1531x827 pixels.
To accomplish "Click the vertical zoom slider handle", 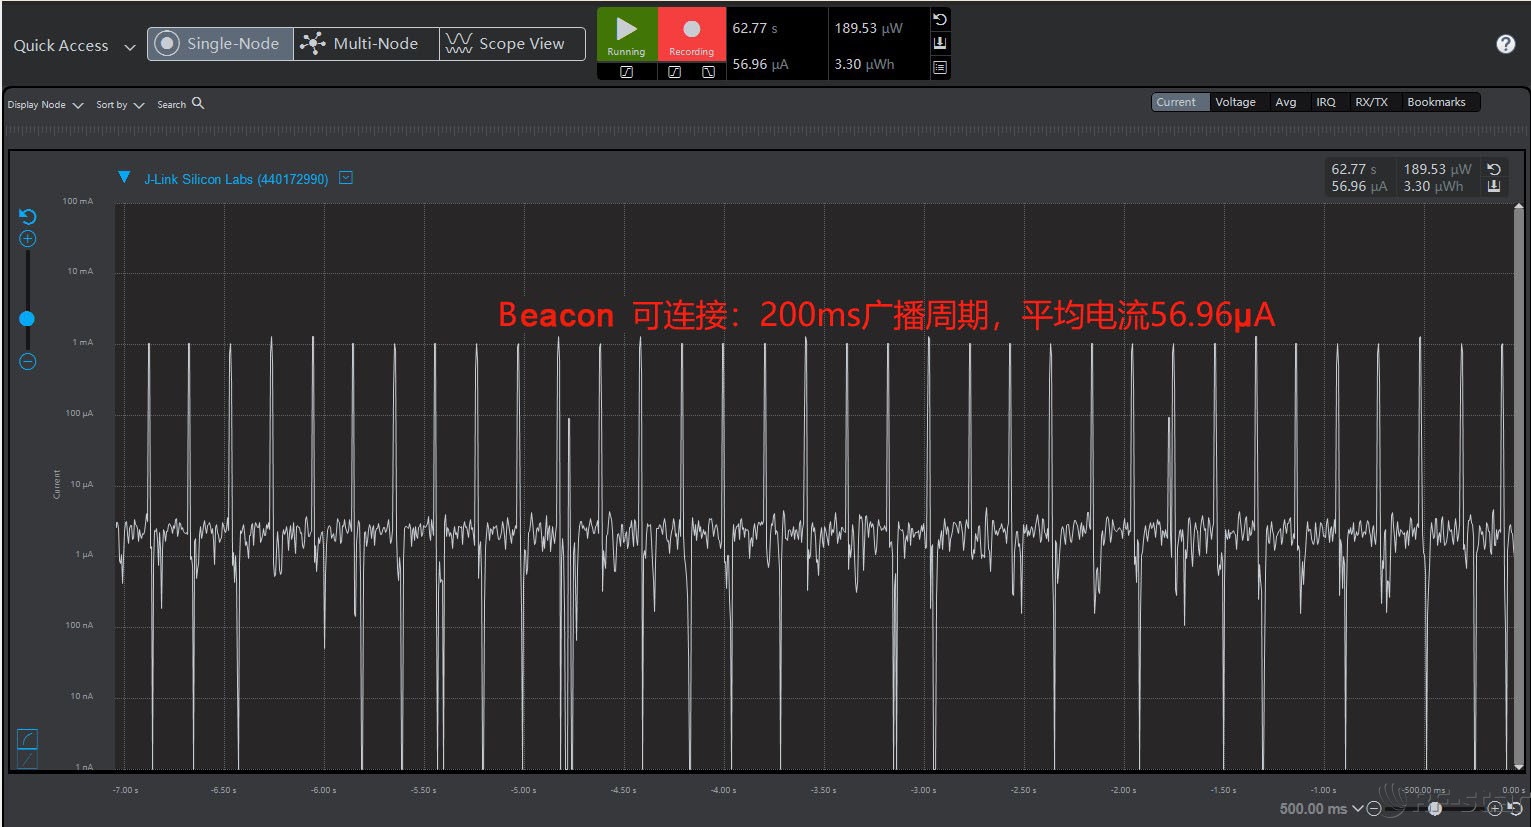I will pyautogui.click(x=27, y=319).
